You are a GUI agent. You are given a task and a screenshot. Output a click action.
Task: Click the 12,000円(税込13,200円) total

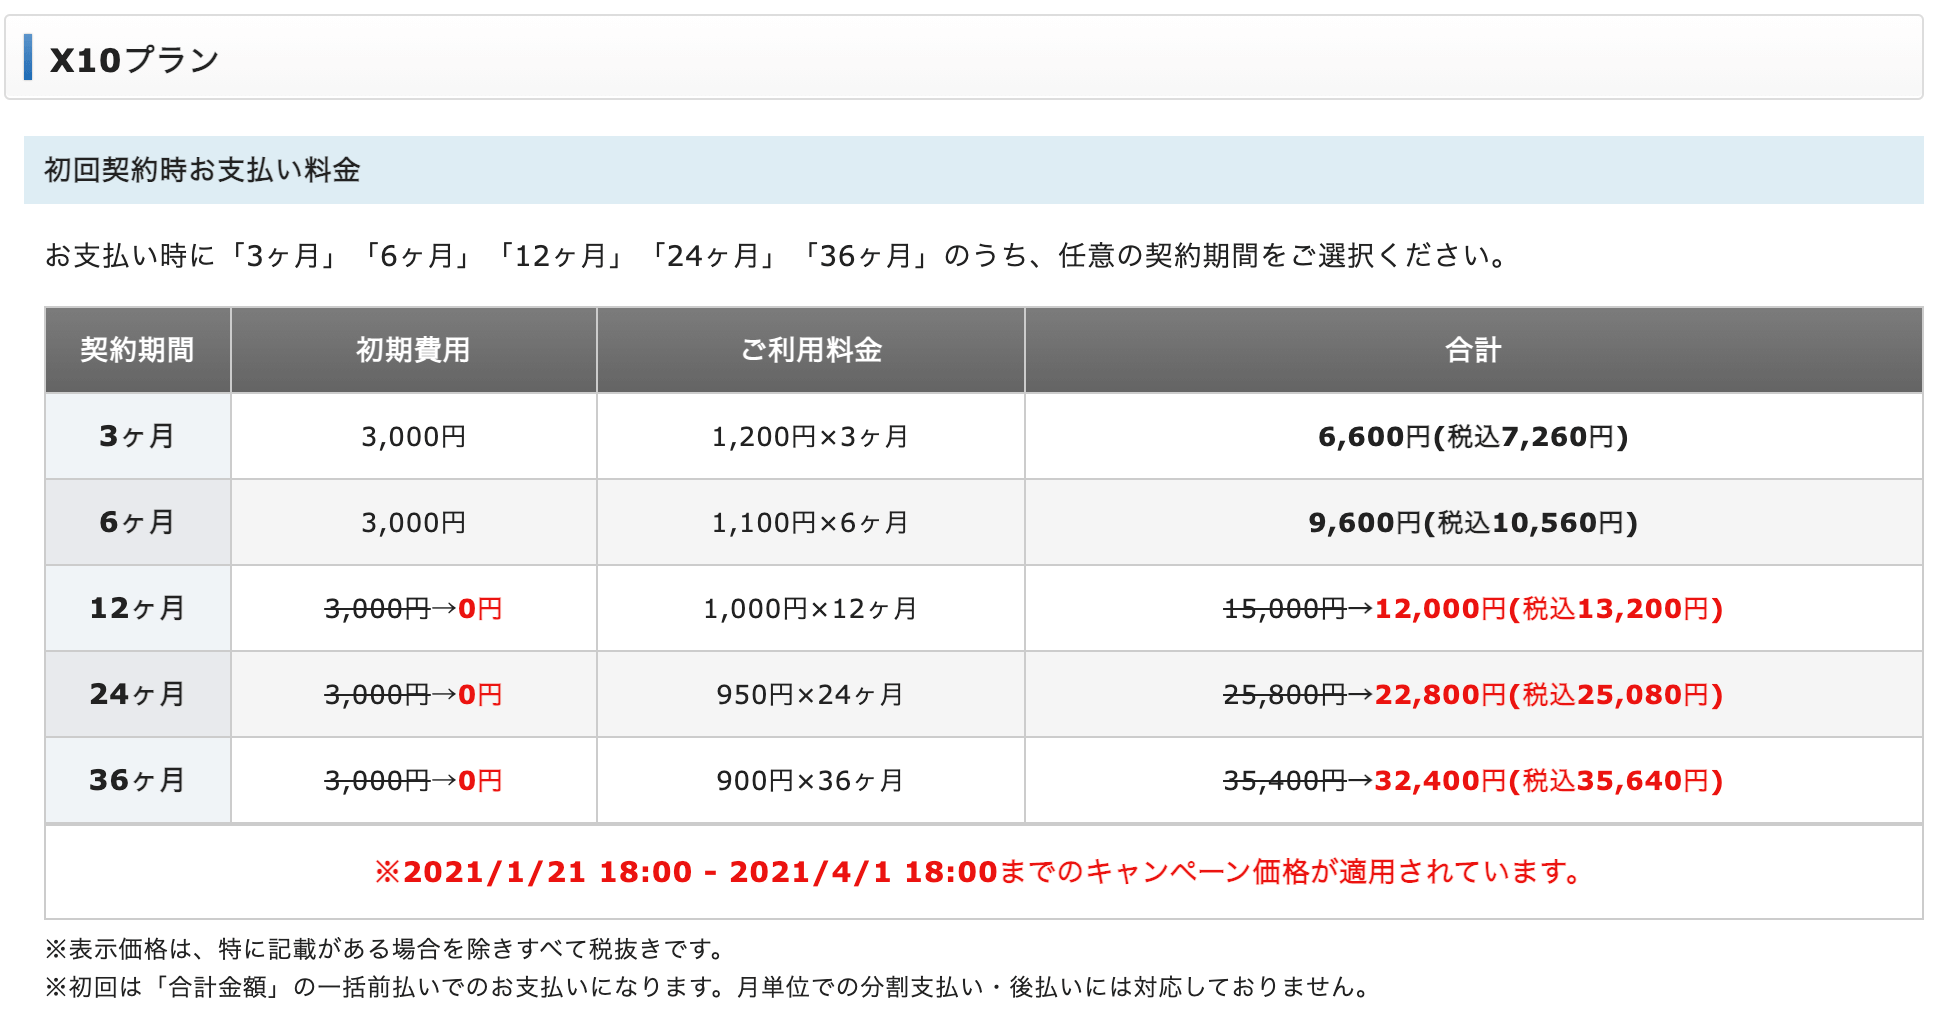click(x=1549, y=609)
